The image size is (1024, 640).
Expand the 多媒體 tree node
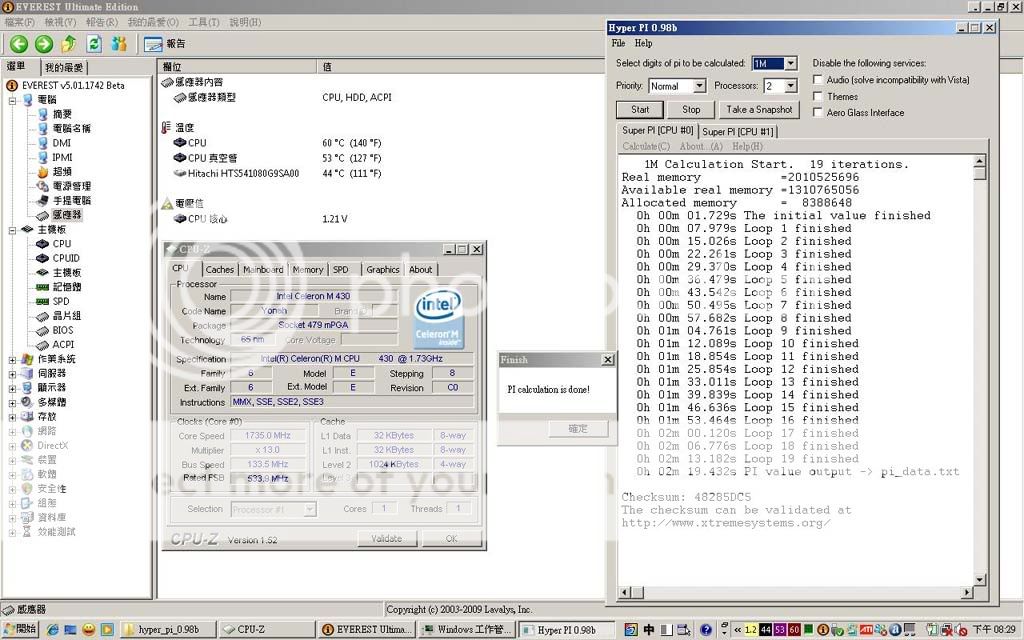coord(12,402)
